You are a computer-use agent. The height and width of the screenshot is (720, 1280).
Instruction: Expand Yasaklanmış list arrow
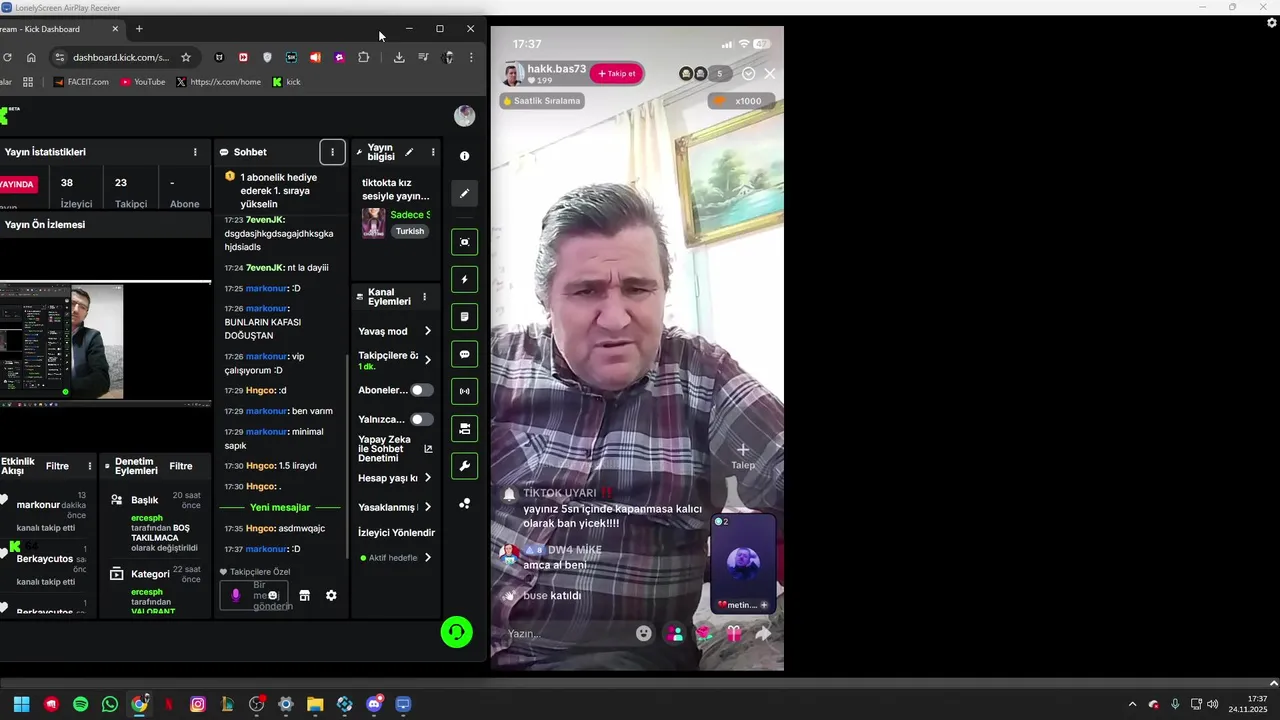point(427,507)
